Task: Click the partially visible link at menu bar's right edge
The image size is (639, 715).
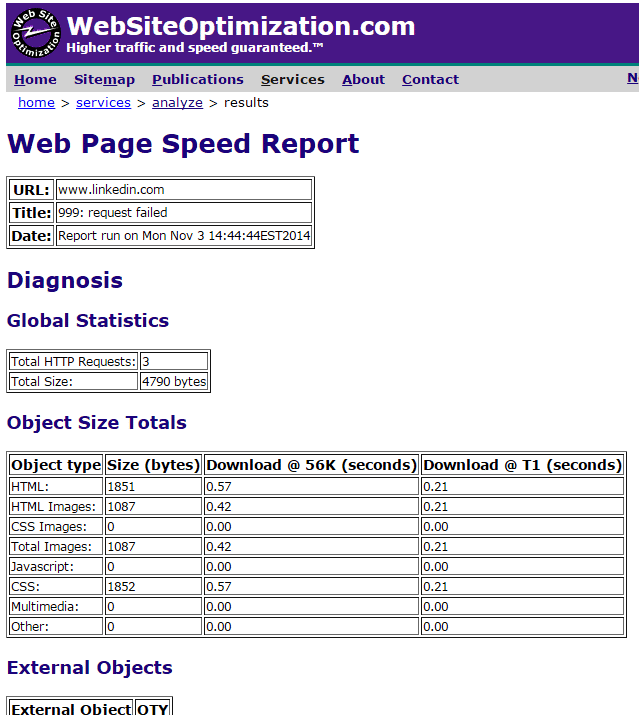Action: pos(632,79)
